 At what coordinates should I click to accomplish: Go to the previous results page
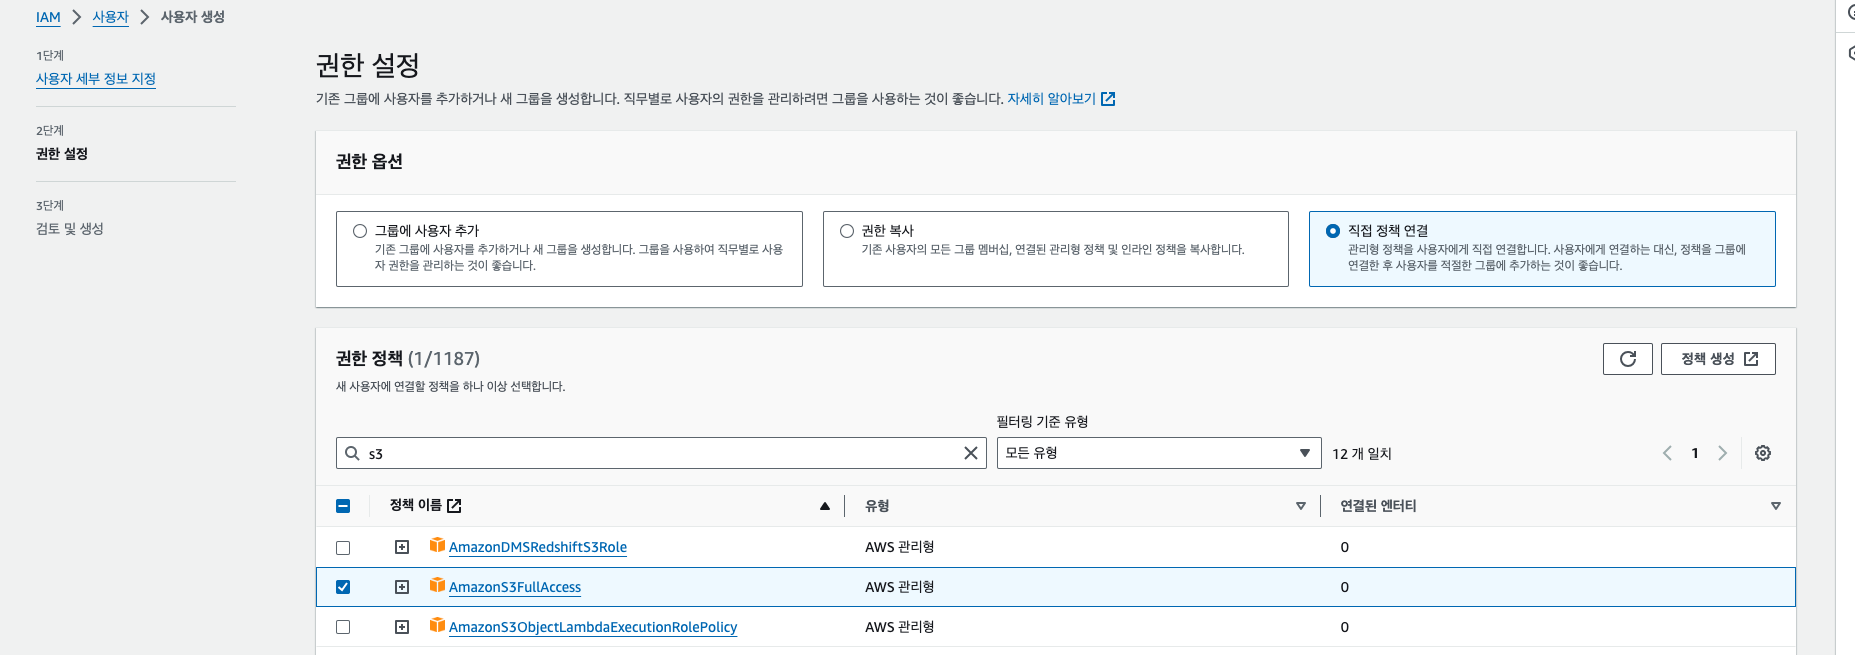1667,453
